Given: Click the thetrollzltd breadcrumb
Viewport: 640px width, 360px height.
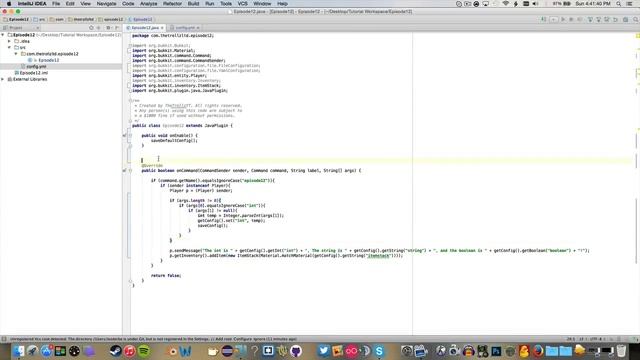Looking at the screenshot, I should [x=82, y=19].
